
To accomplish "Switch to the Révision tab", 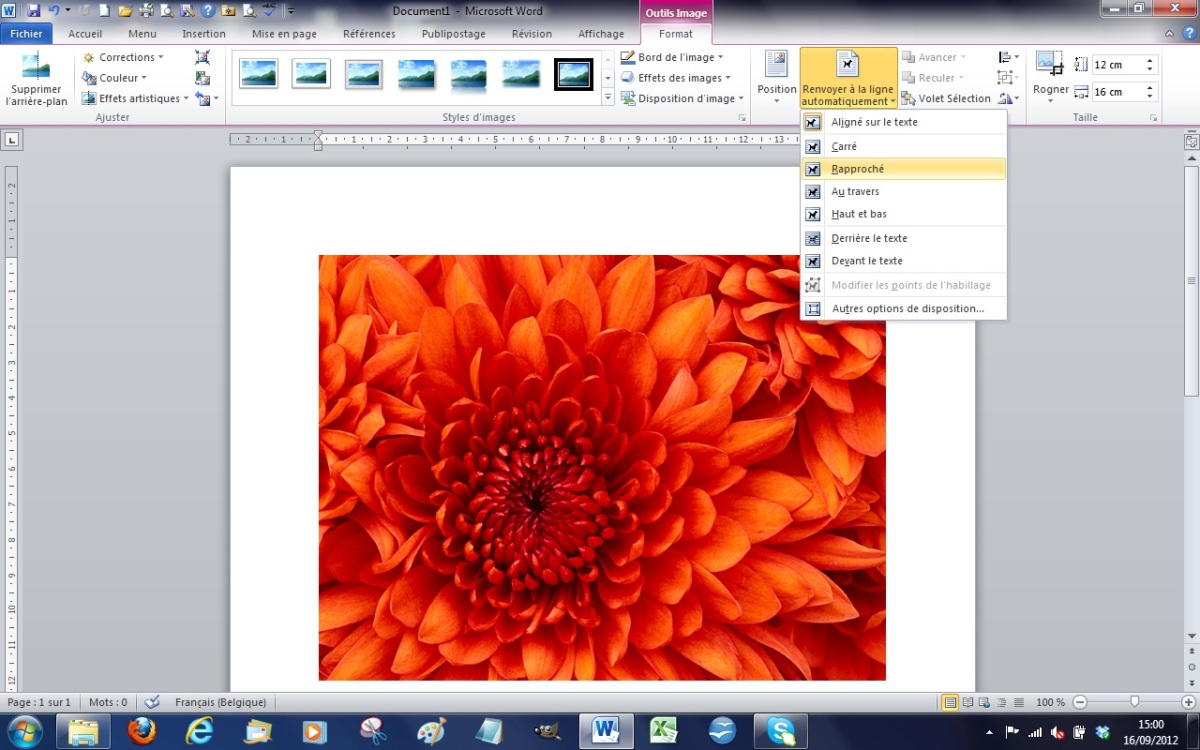I will [x=531, y=34].
